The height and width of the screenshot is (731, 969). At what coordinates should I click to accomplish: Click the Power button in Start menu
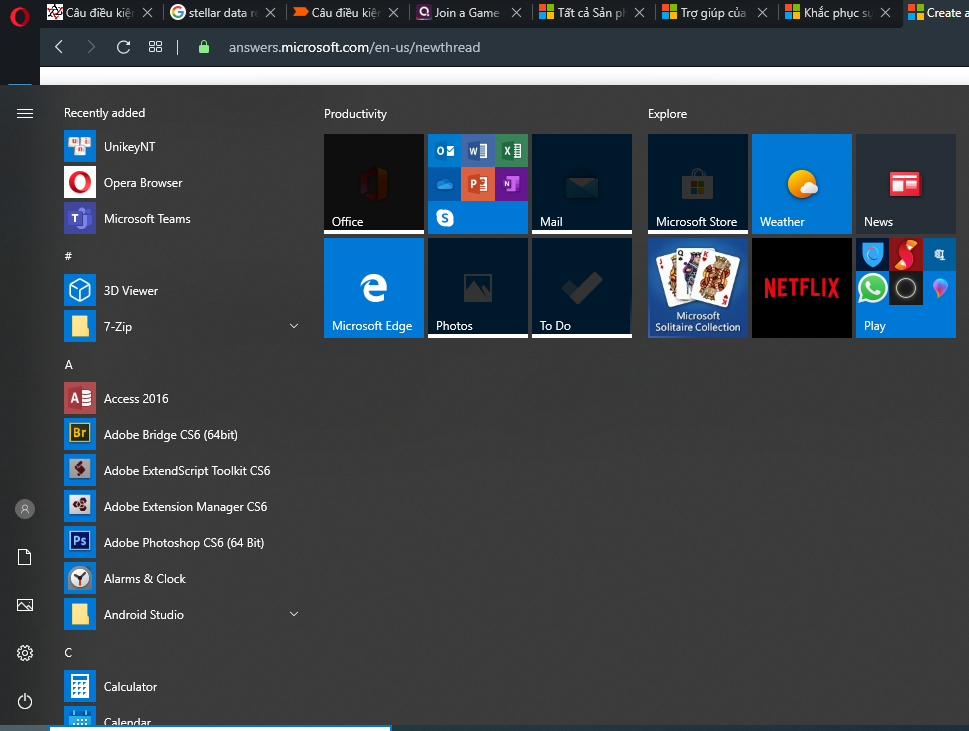[25, 701]
